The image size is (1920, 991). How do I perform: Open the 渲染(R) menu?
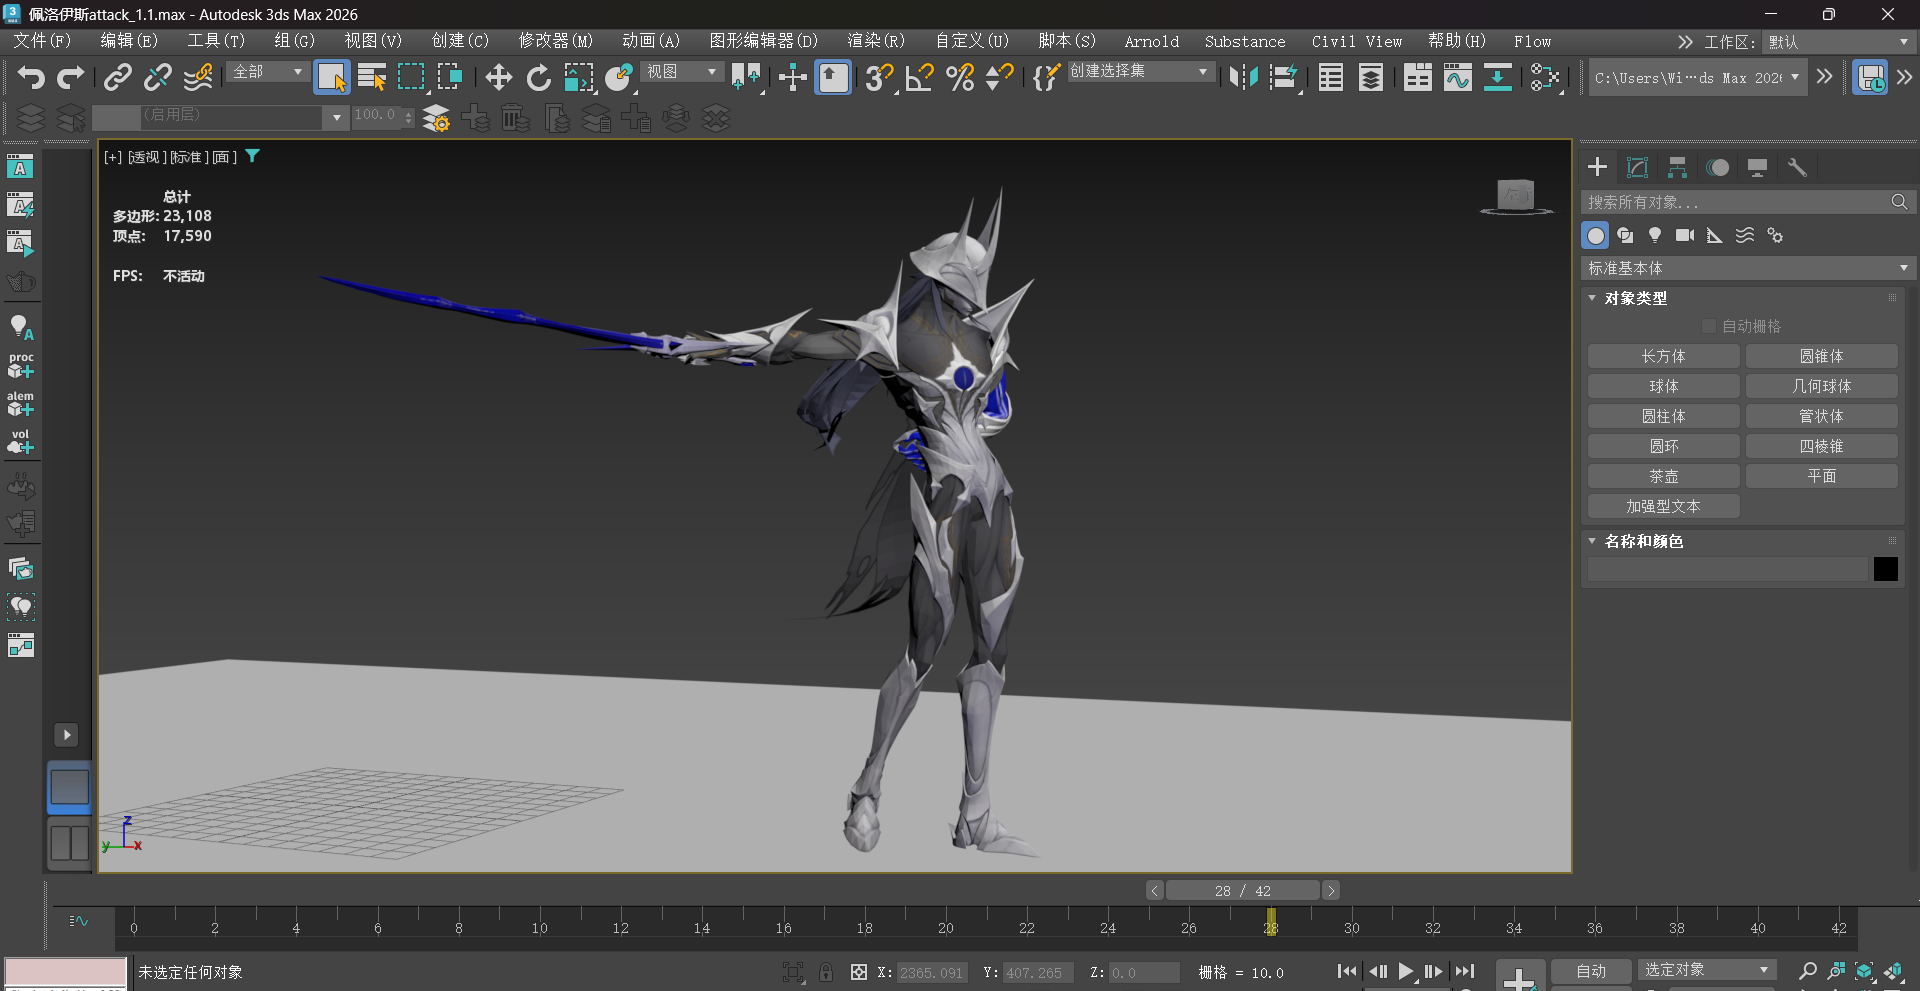point(876,41)
